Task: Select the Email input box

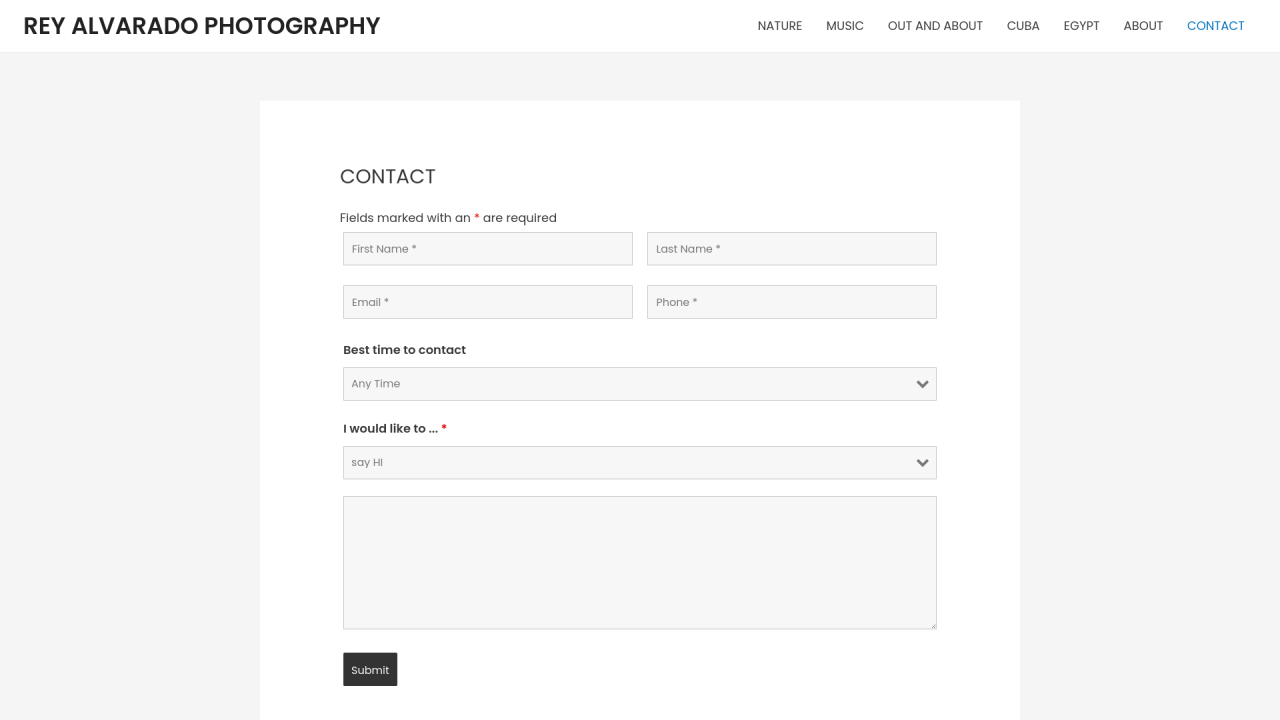Action: click(x=488, y=302)
